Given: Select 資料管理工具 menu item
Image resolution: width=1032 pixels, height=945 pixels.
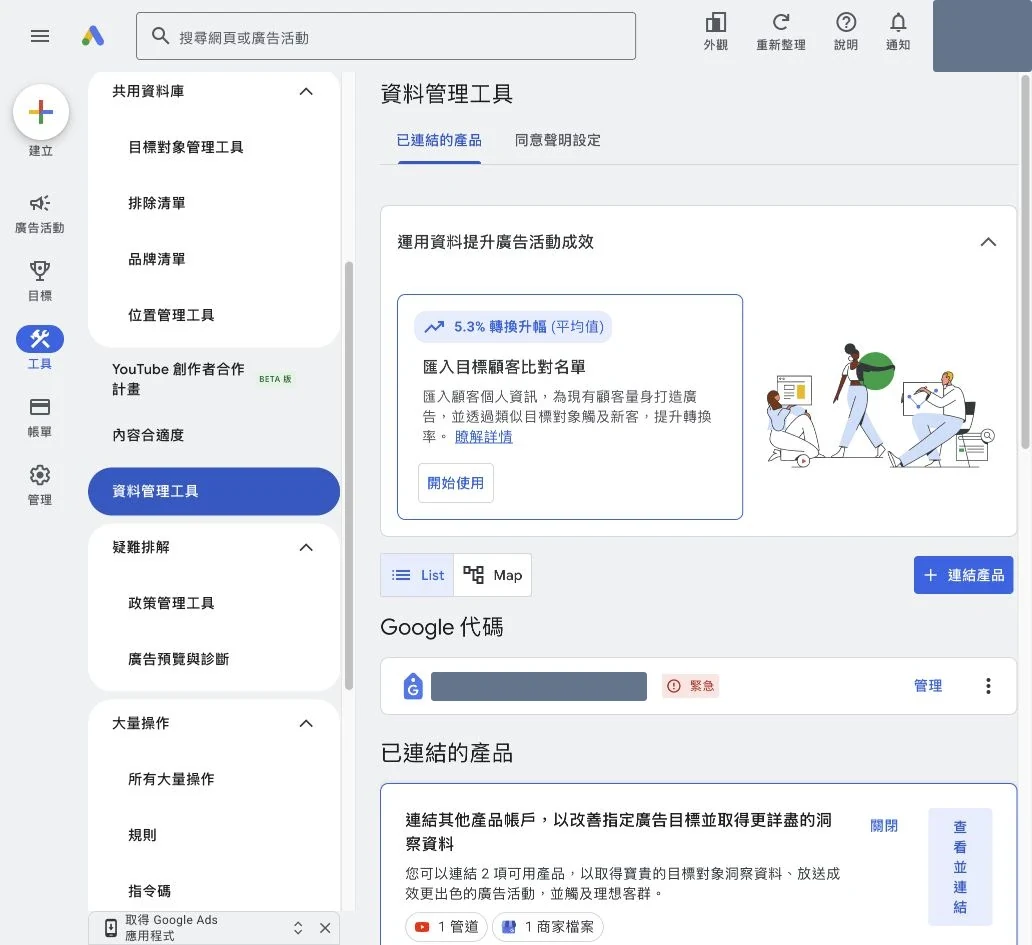Looking at the screenshot, I should coord(214,492).
